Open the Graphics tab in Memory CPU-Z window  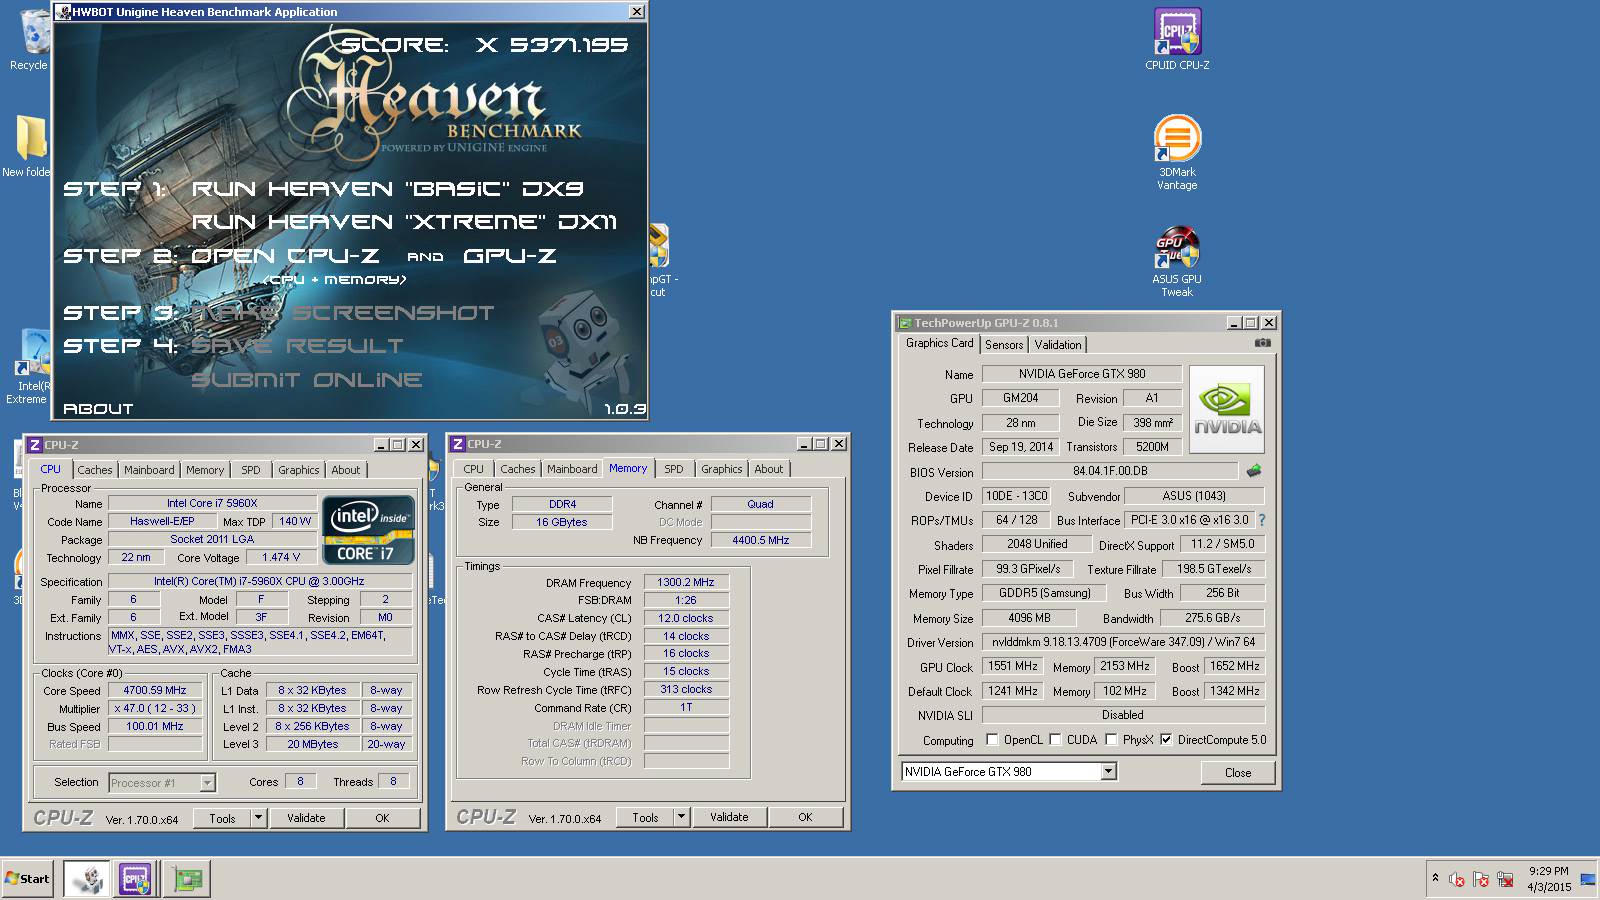722,469
